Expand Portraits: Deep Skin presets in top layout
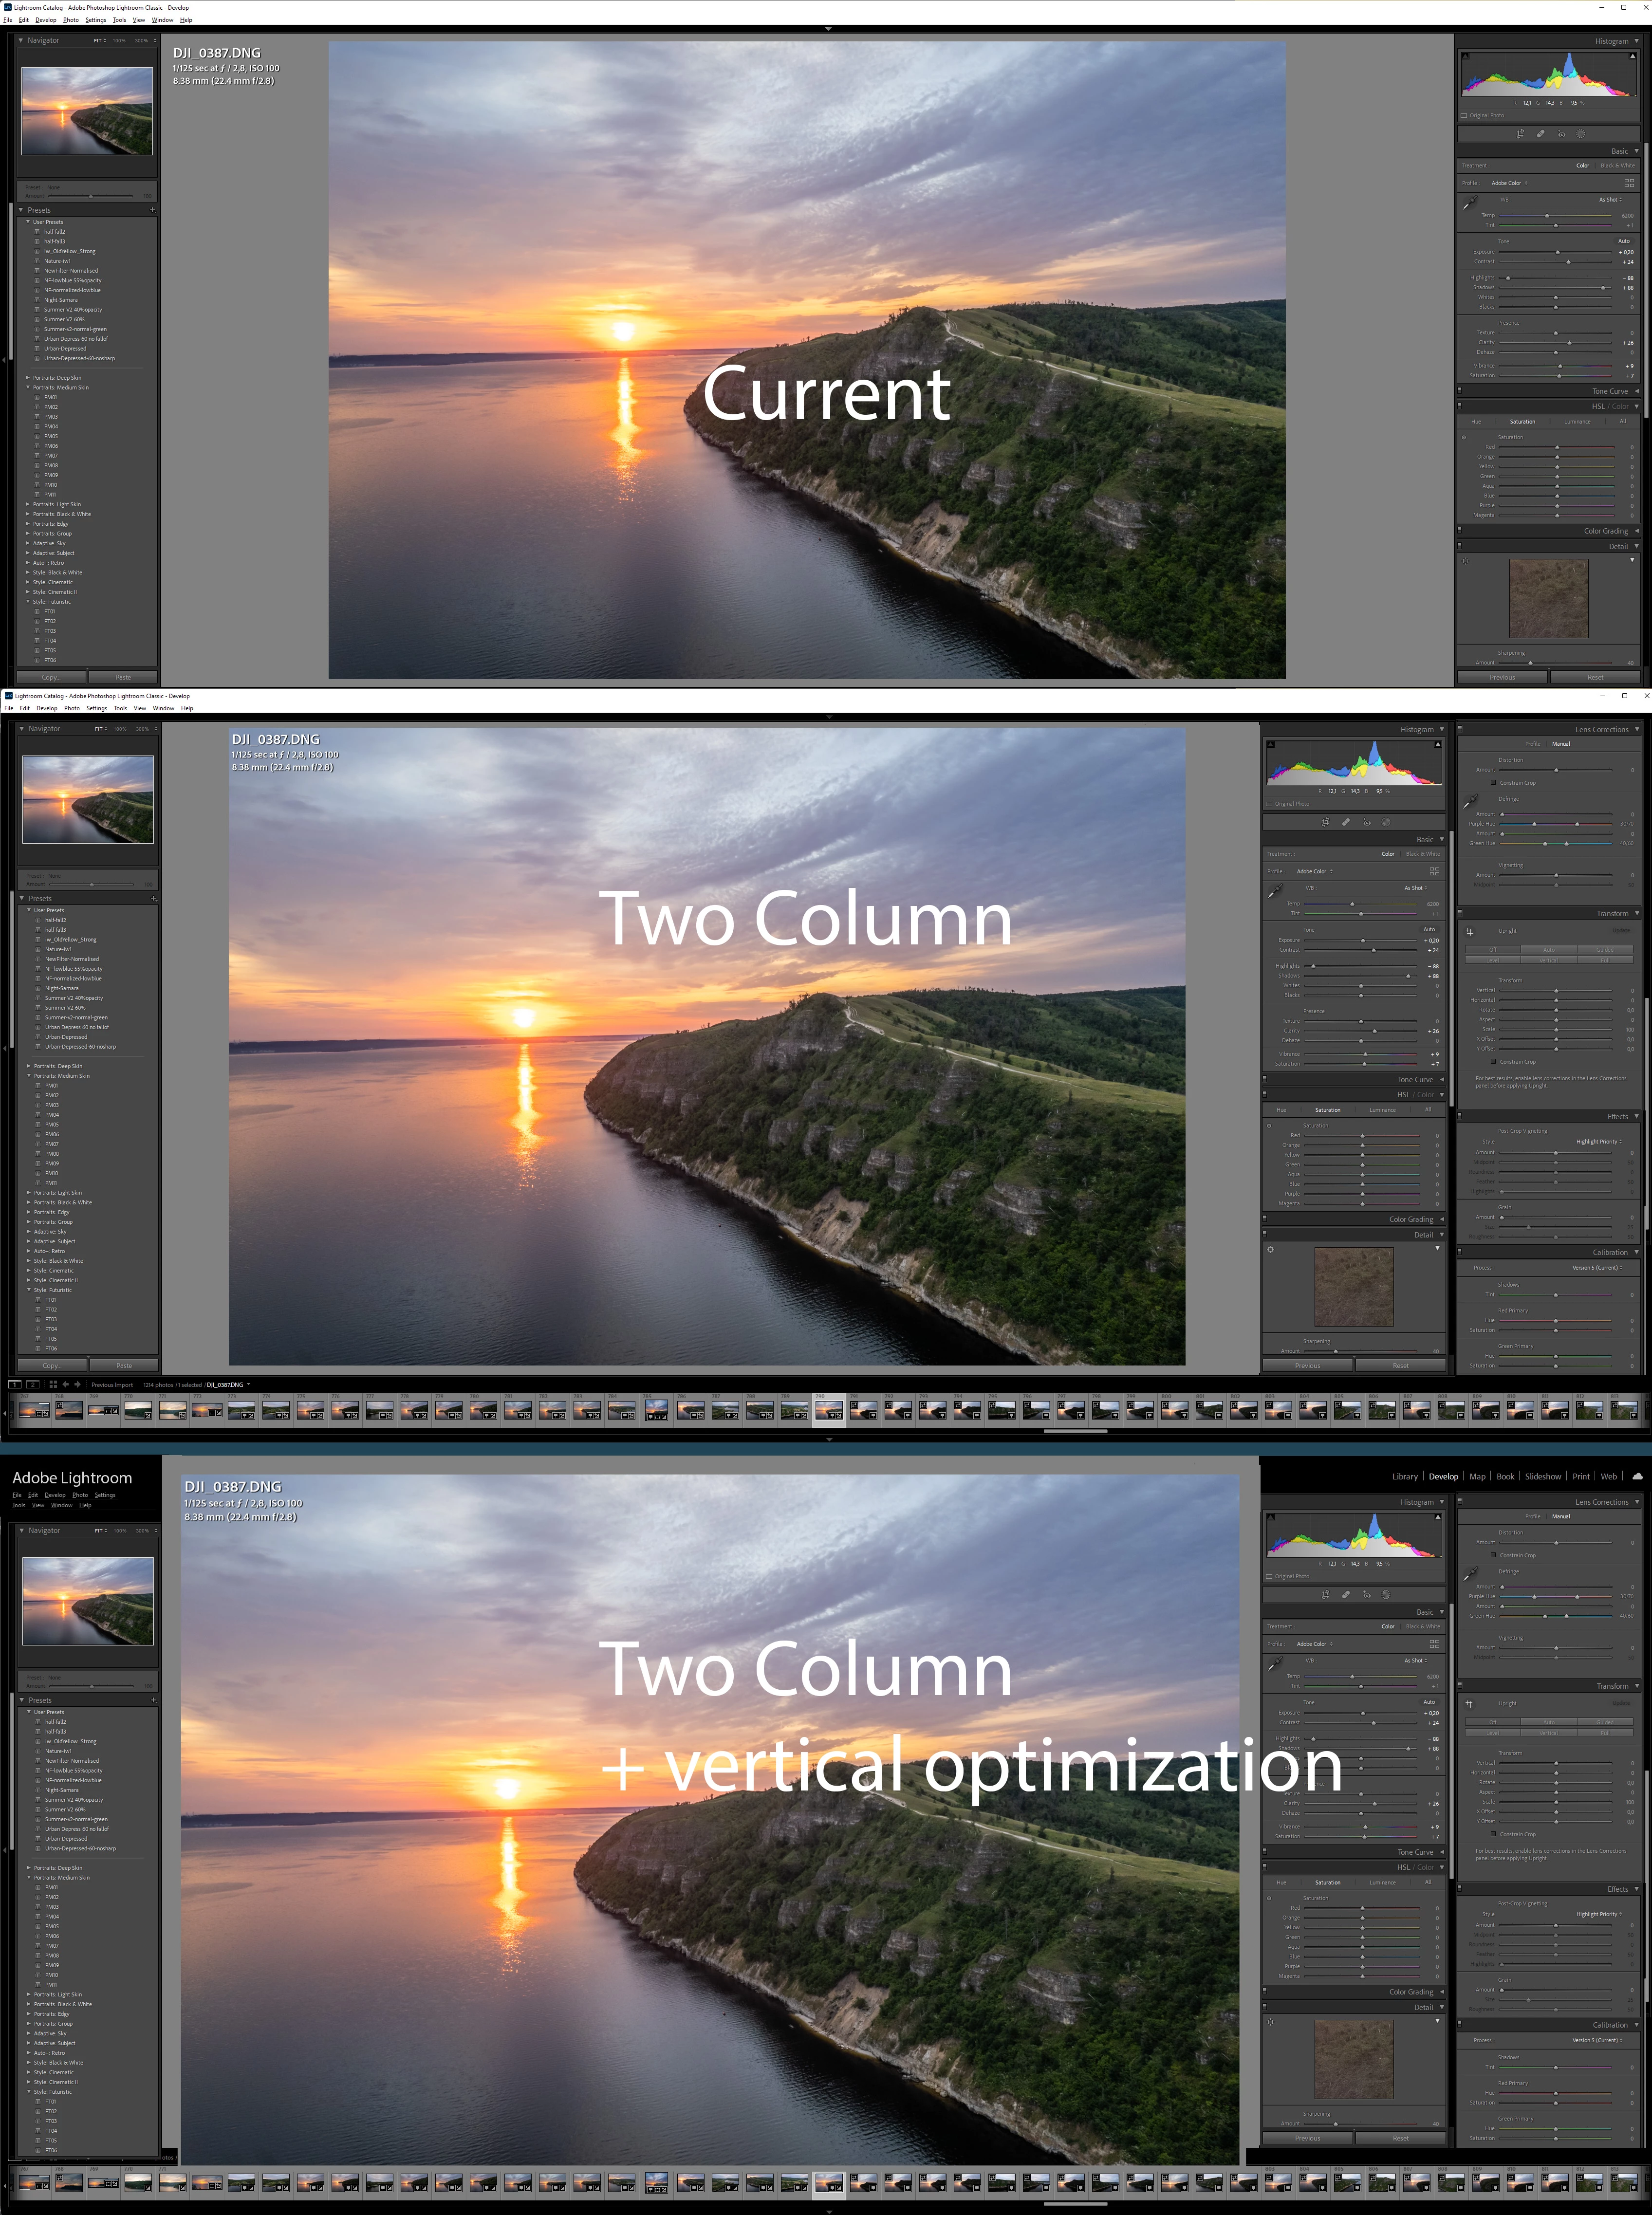The image size is (1652, 2215). [28, 378]
